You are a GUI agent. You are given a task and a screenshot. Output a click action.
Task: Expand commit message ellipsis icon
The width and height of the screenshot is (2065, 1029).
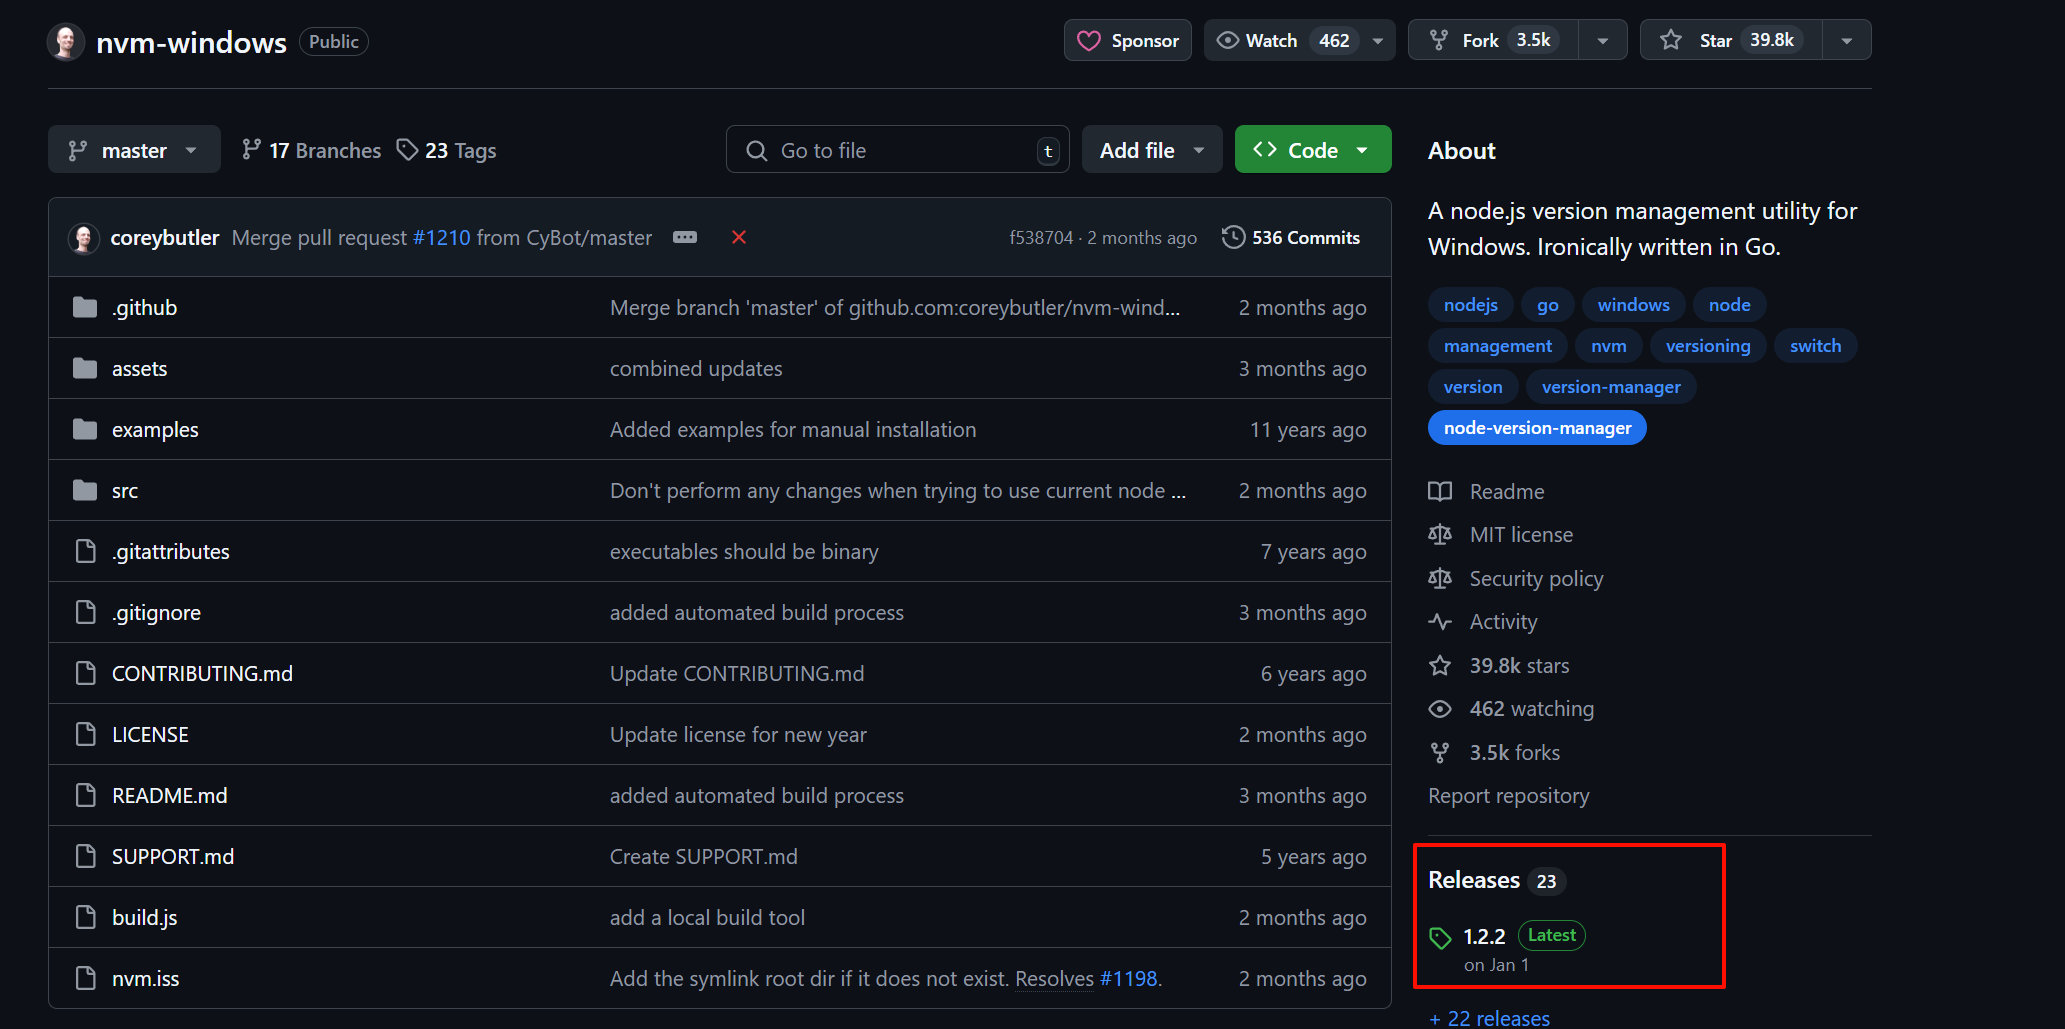[685, 237]
